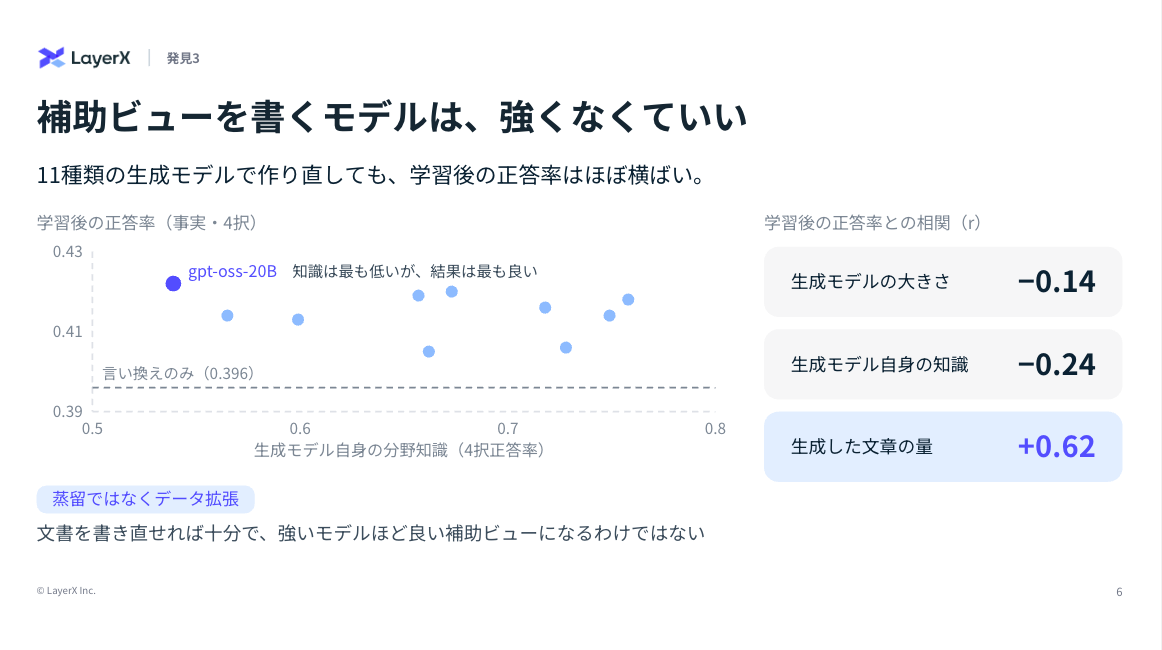Click the 言い換えのみ (0.396) baseline label
The image size is (1162, 650).
pos(178,373)
